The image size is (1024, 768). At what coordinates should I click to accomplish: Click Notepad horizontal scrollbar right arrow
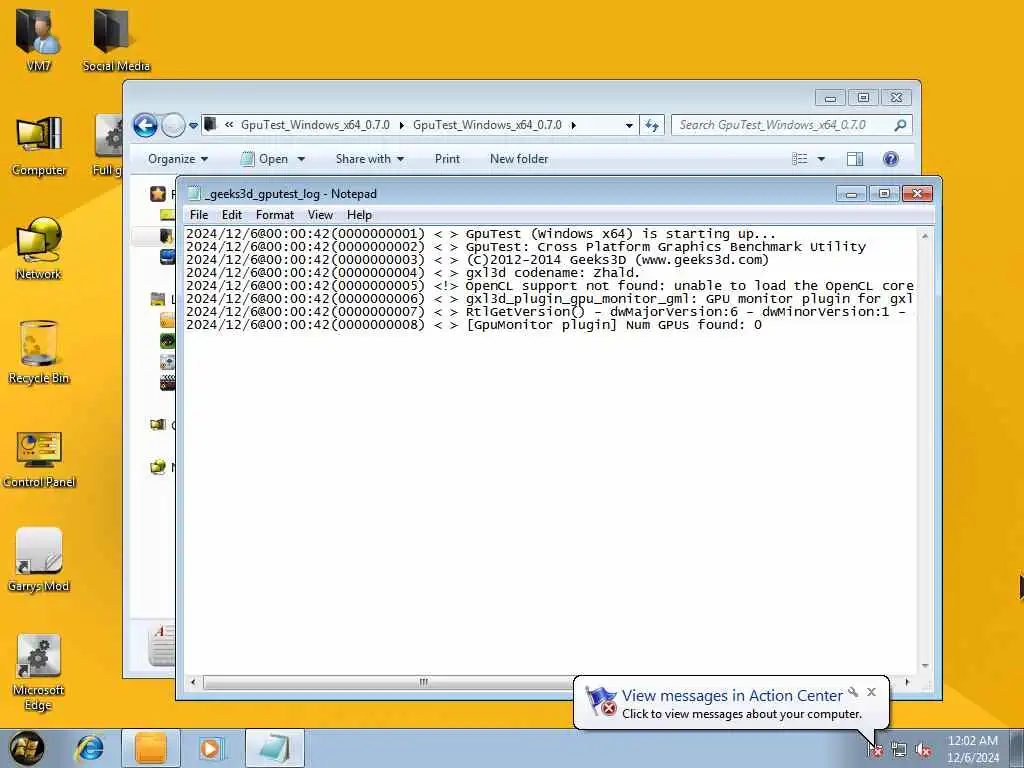coord(907,682)
